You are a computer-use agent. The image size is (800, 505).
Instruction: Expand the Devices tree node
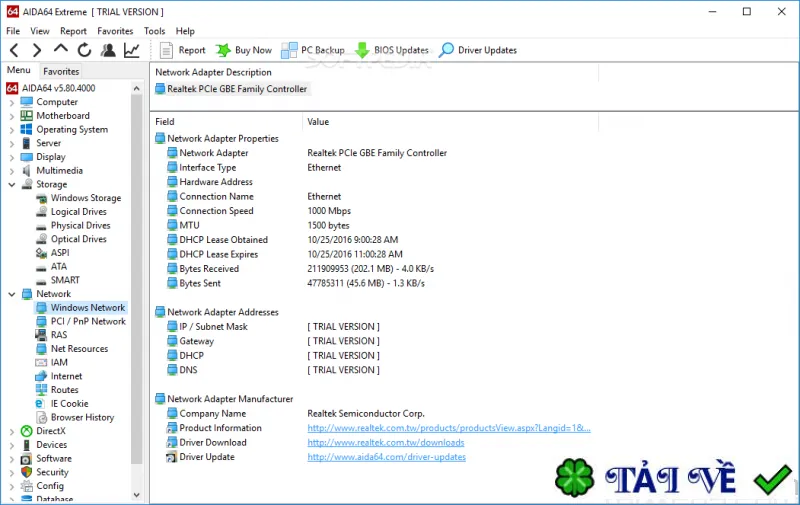pos(12,445)
